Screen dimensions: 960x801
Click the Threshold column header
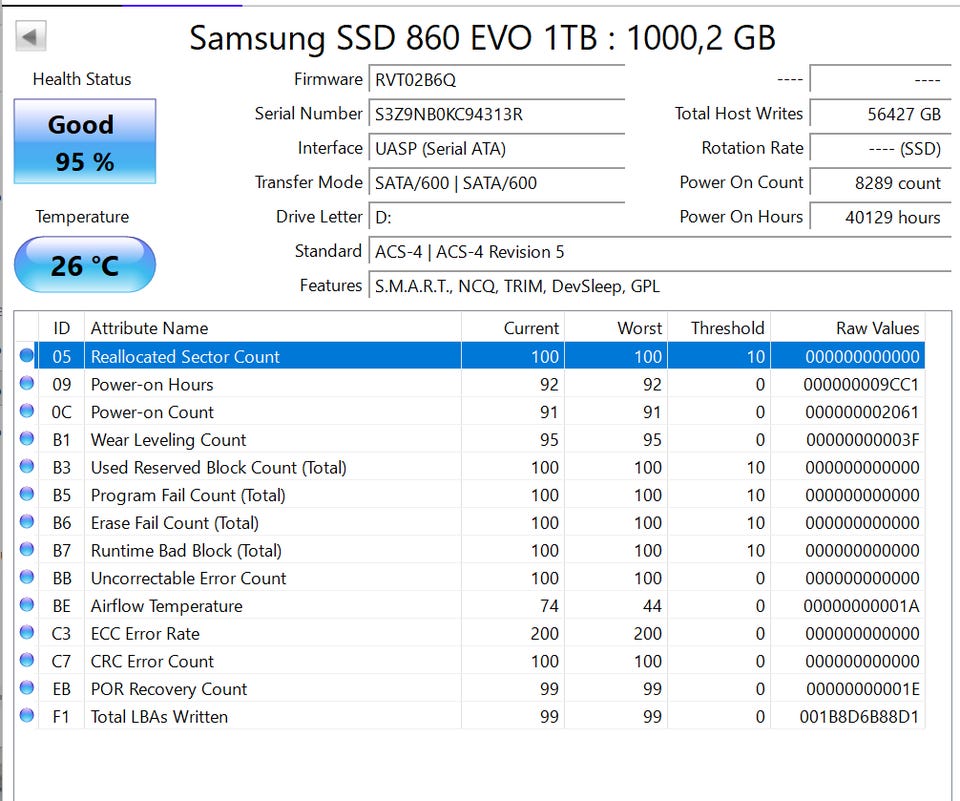(719, 328)
